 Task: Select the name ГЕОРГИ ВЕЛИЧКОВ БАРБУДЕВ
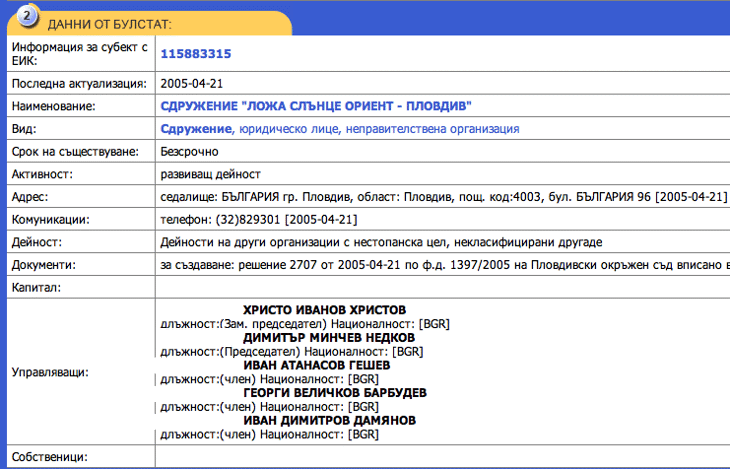(335, 393)
